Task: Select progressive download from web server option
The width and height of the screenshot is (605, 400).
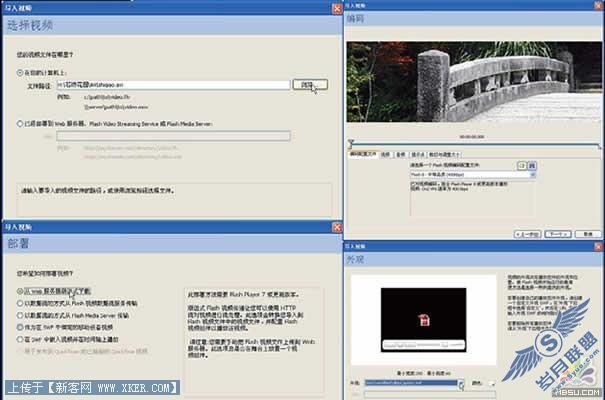Action: (20, 291)
